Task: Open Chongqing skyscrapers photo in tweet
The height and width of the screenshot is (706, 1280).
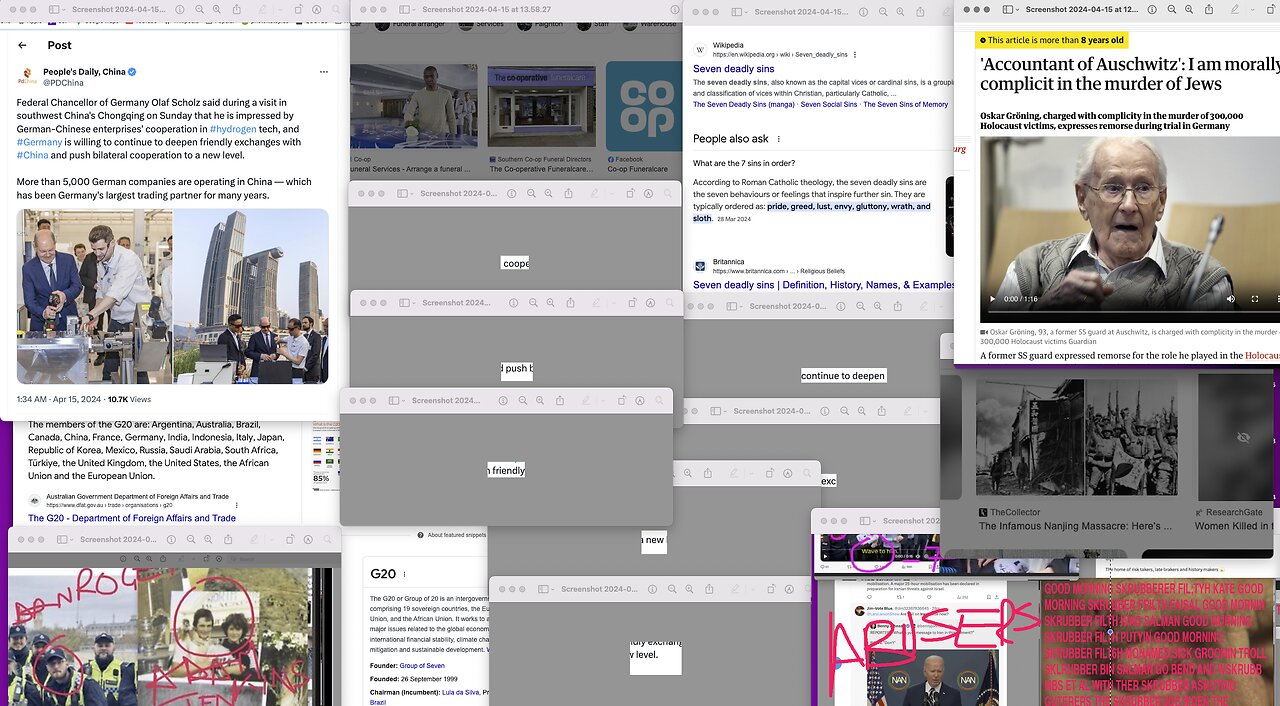Action: tap(251, 296)
